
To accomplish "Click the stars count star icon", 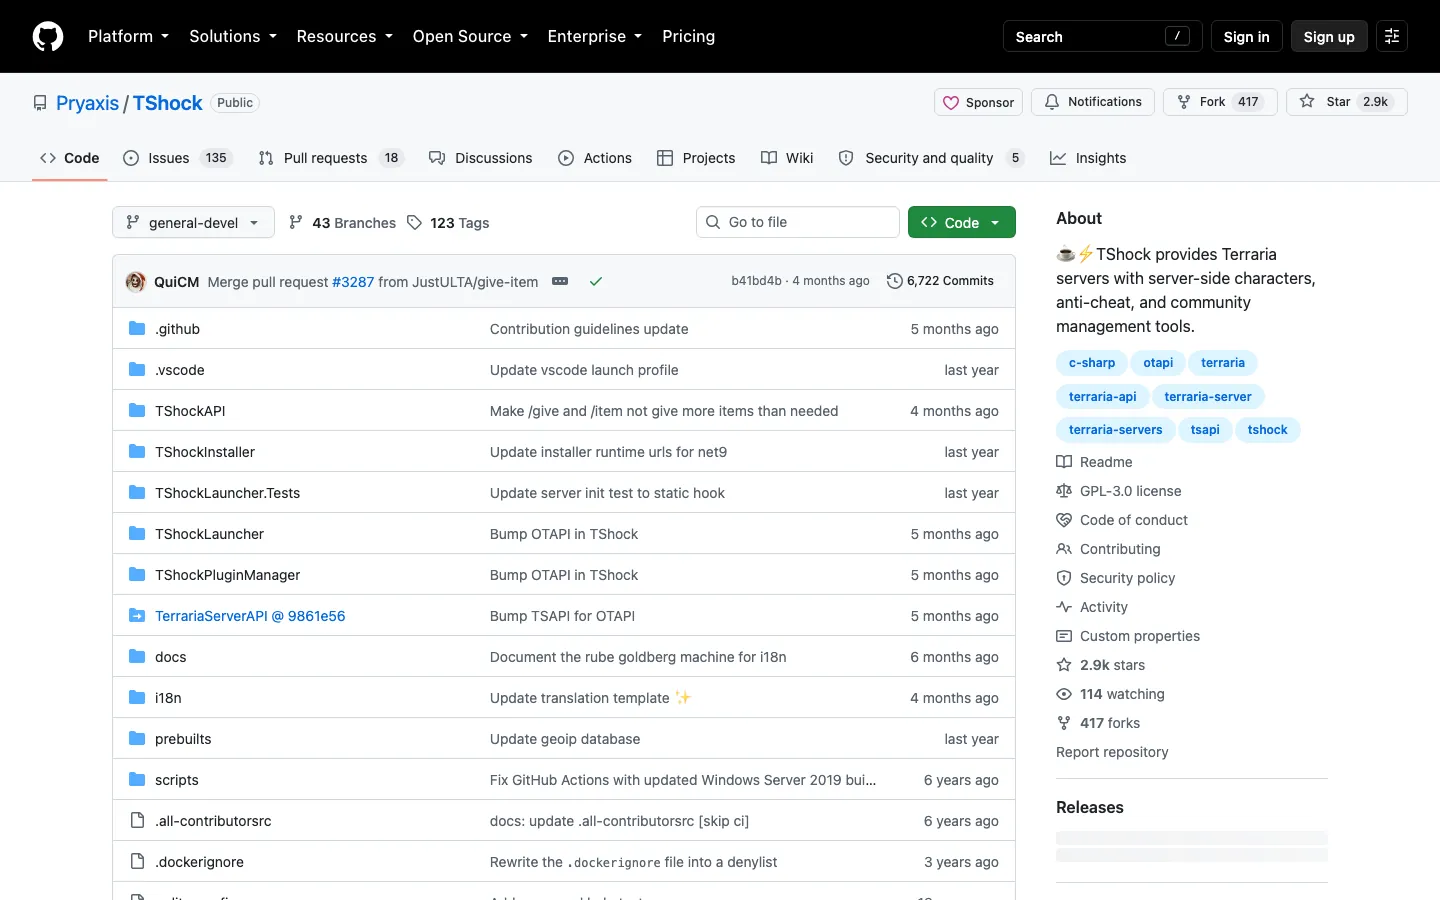I will (x=1064, y=665).
